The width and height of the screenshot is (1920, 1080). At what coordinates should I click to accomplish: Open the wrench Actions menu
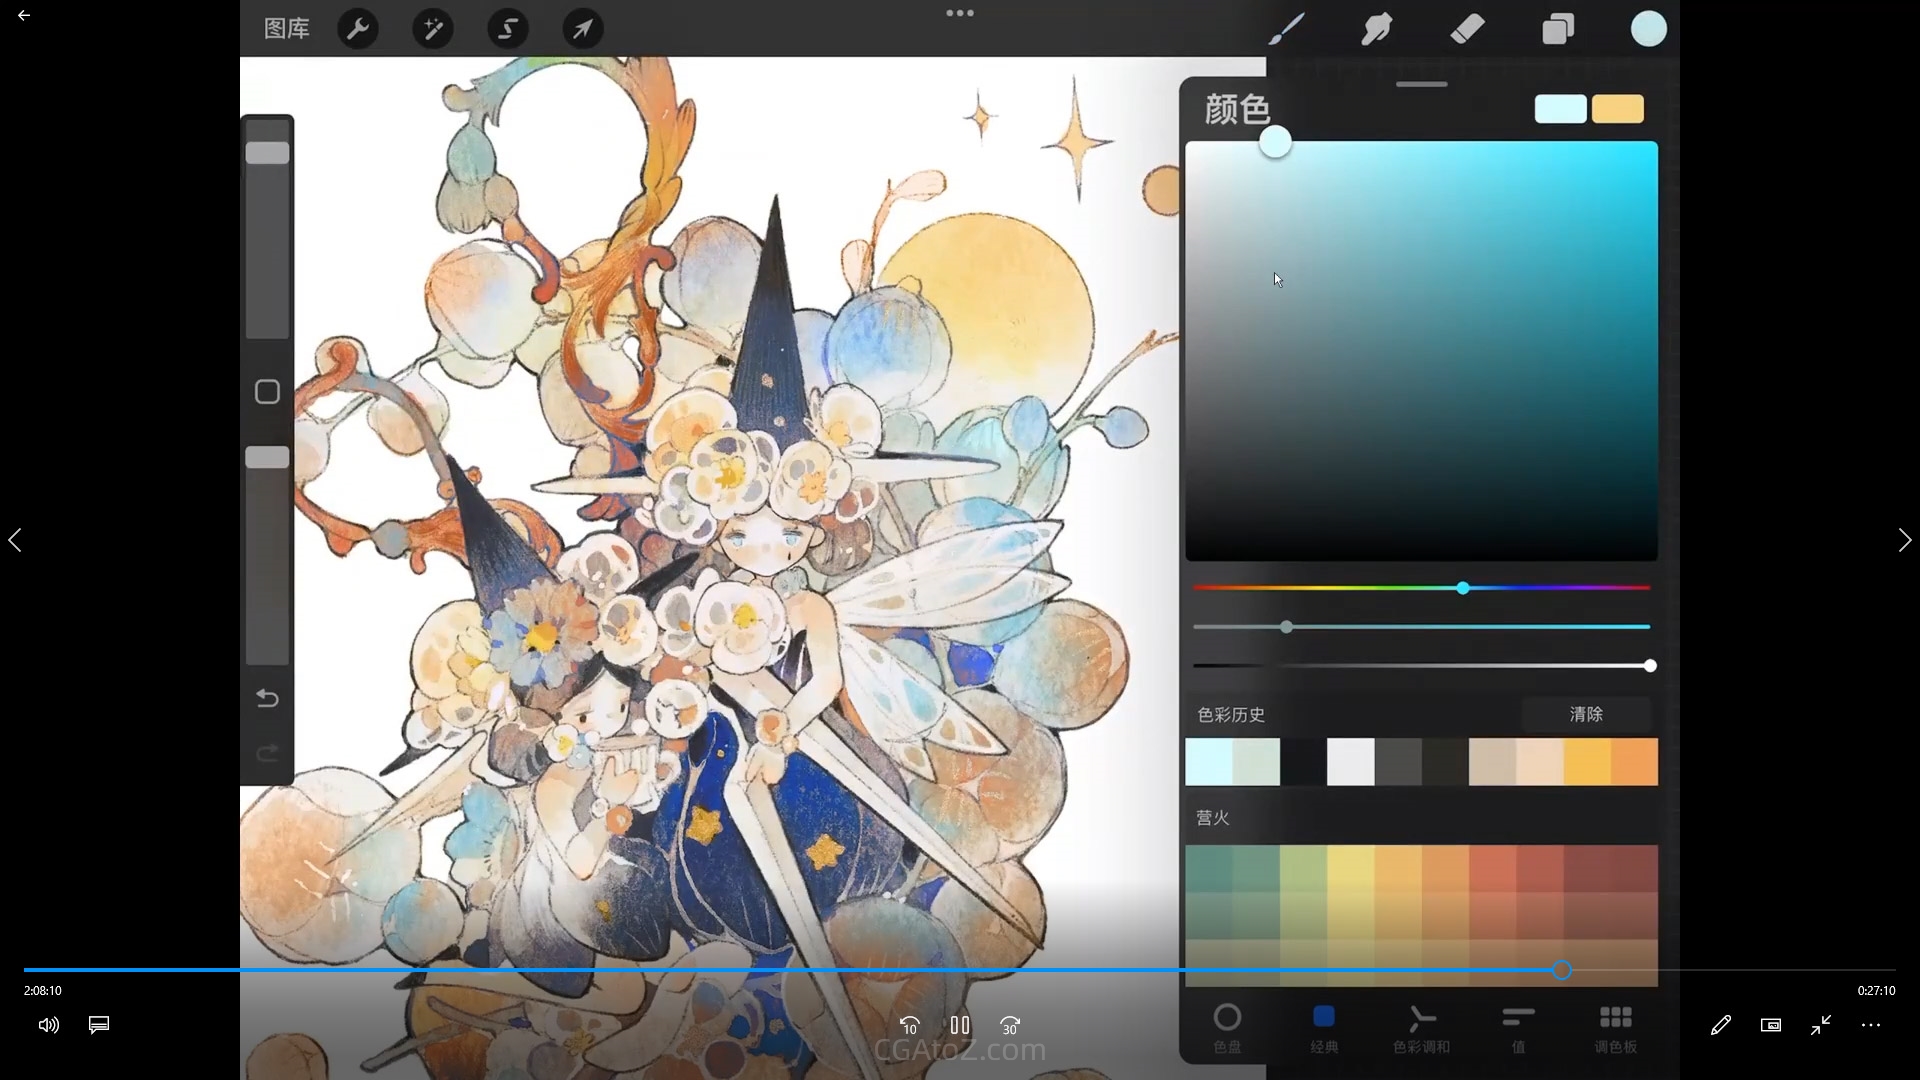tap(358, 29)
